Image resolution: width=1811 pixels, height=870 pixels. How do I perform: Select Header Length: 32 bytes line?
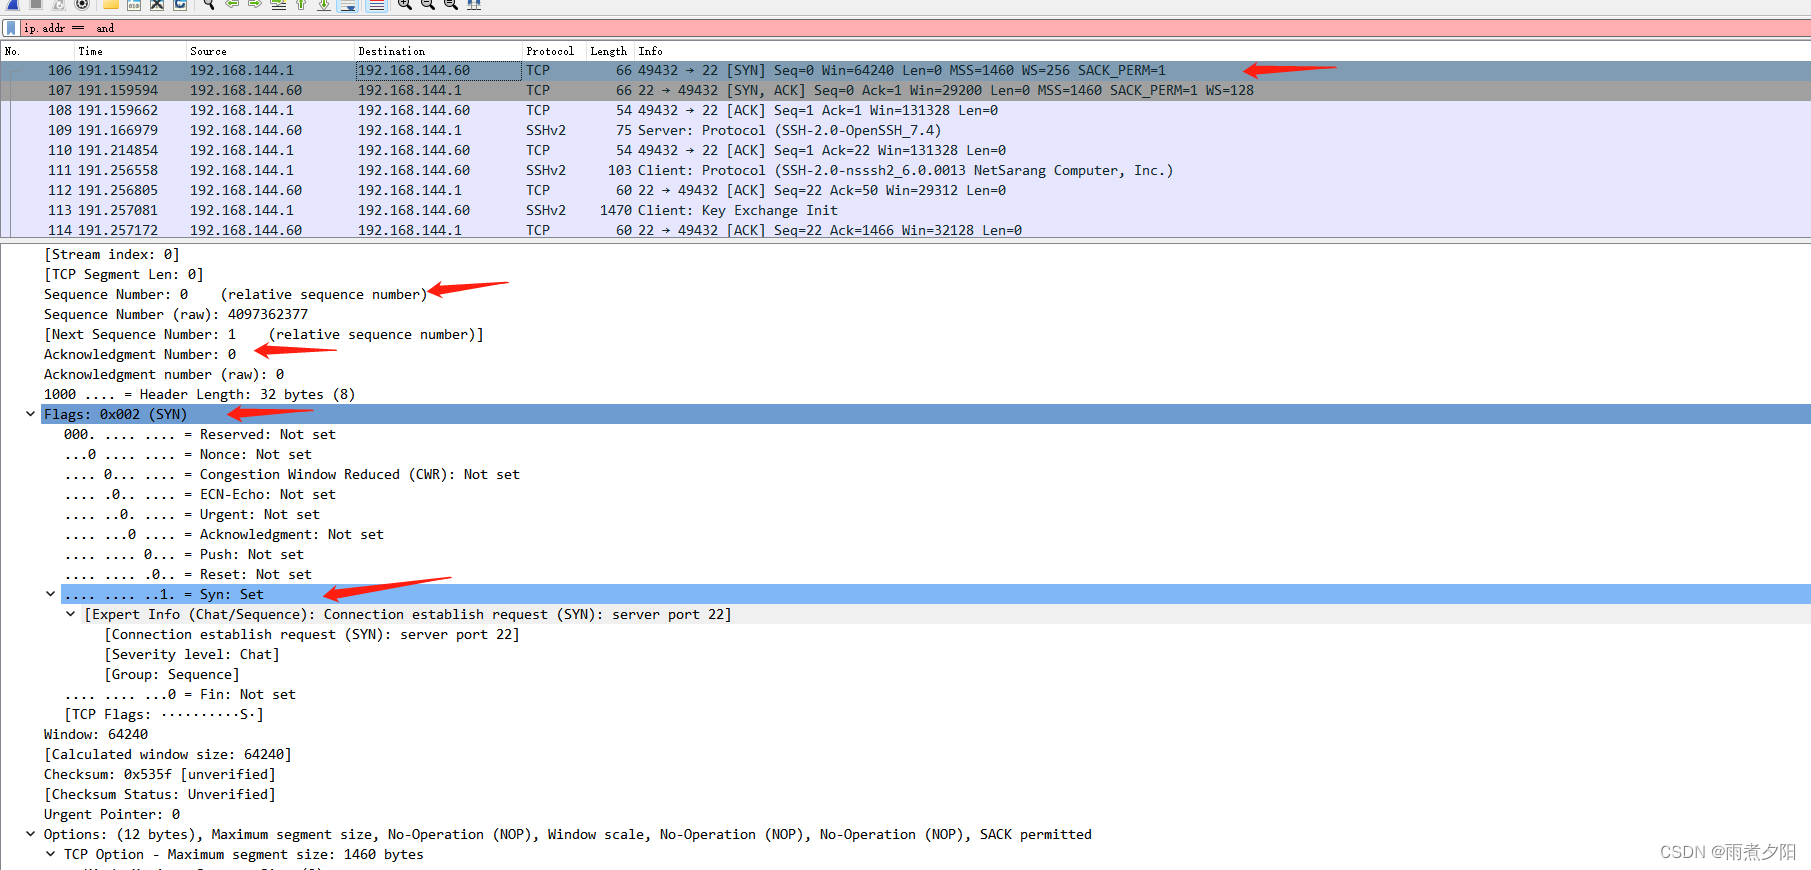[x=200, y=394]
